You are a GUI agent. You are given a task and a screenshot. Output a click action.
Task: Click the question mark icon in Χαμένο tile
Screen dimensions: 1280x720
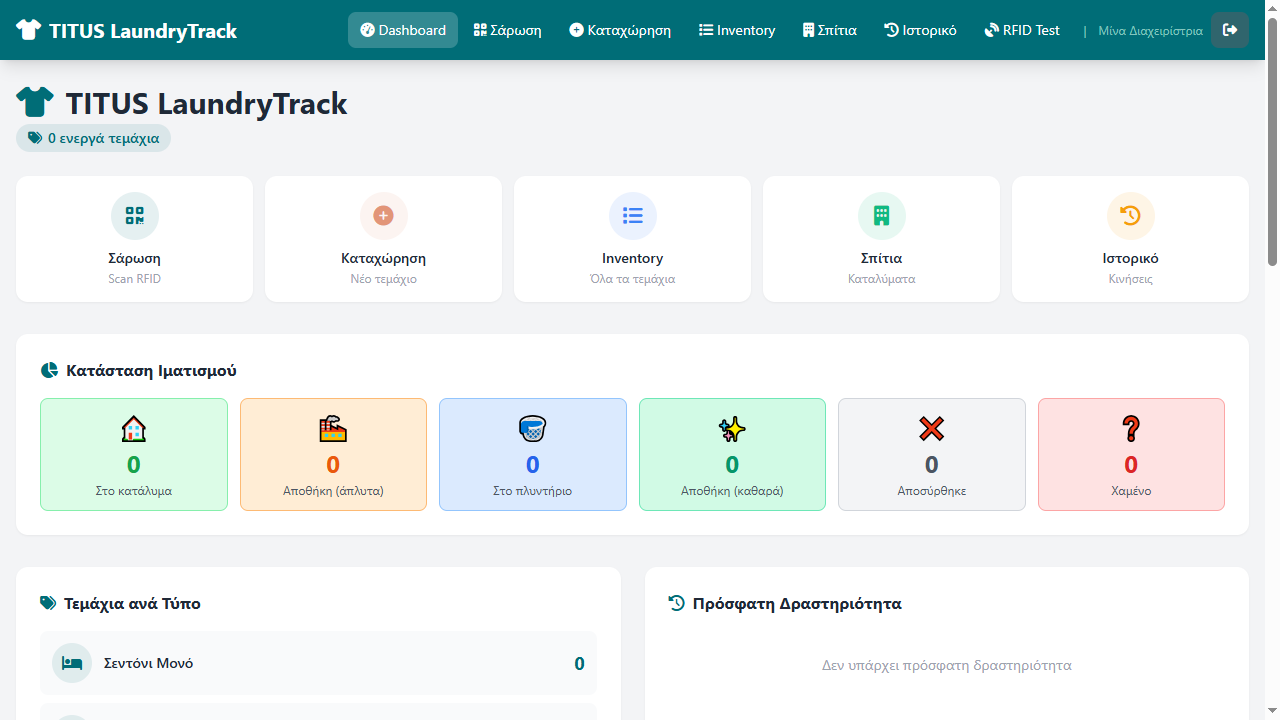(x=1131, y=429)
